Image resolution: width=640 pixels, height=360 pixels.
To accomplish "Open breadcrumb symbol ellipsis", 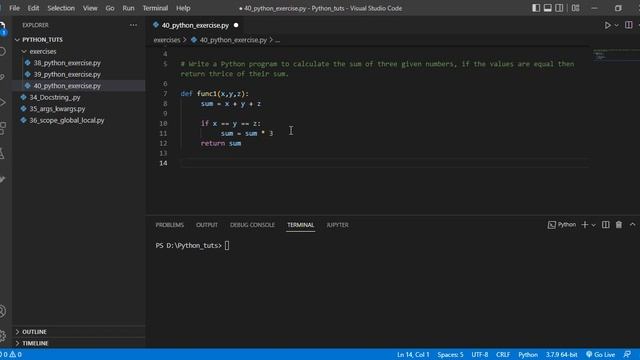I will click(x=278, y=40).
